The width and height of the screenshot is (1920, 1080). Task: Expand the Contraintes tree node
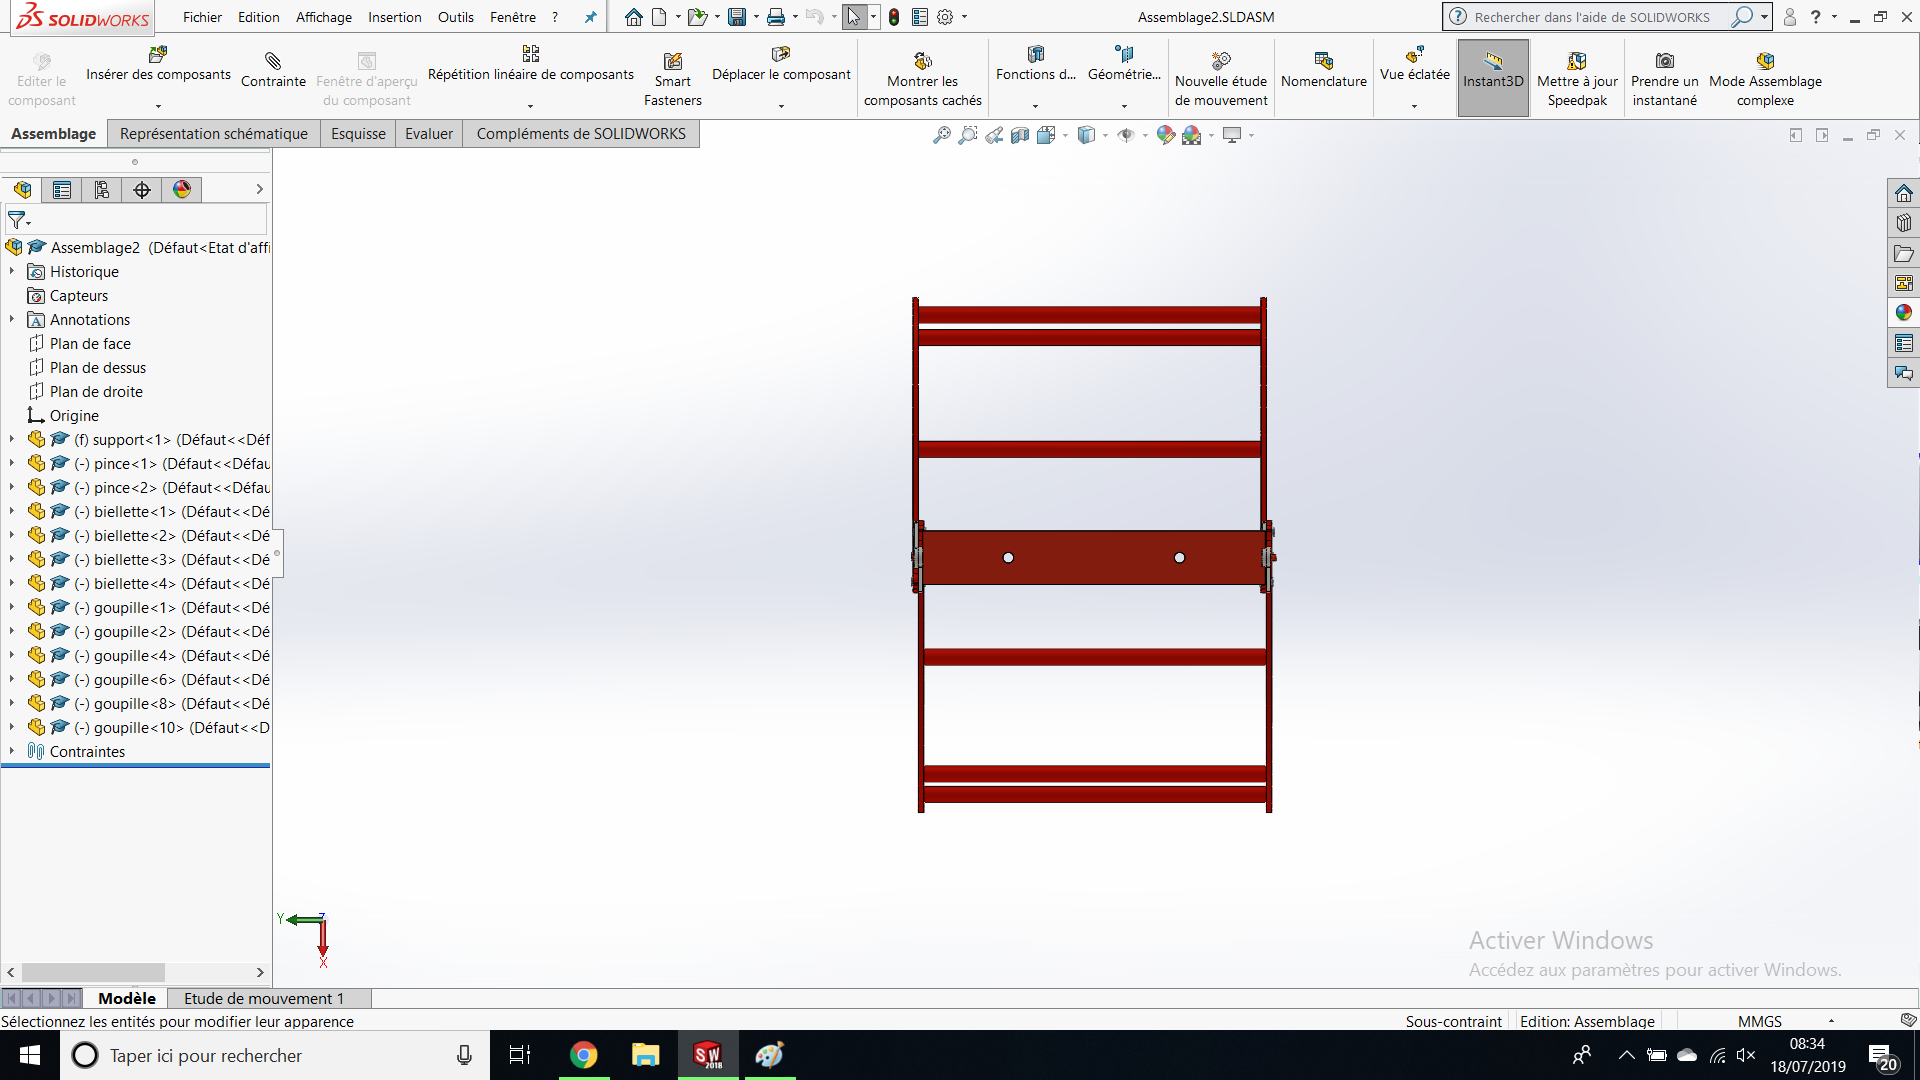click(x=12, y=751)
